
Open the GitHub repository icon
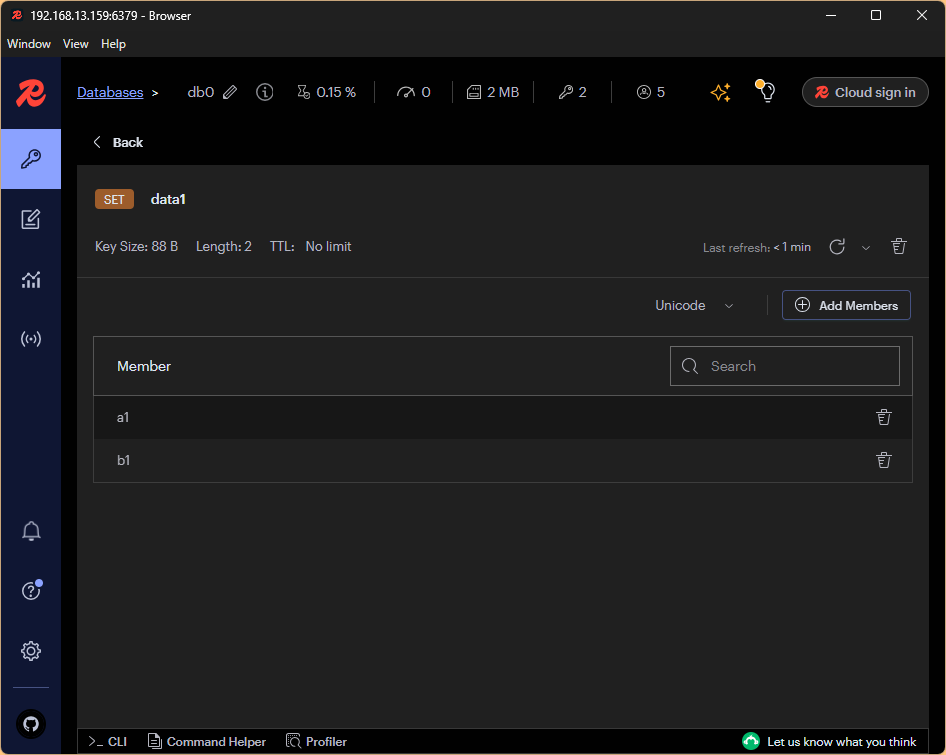click(x=31, y=724)
